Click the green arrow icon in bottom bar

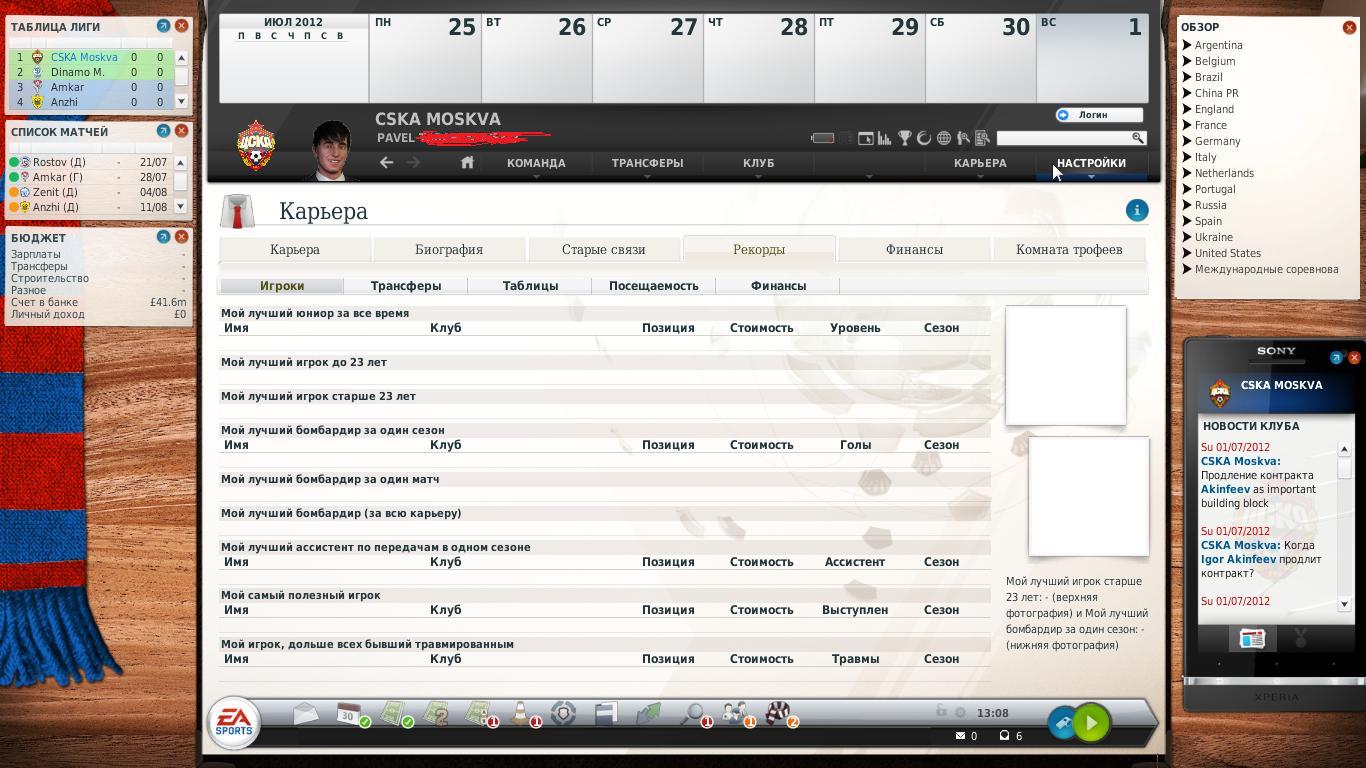649,713
